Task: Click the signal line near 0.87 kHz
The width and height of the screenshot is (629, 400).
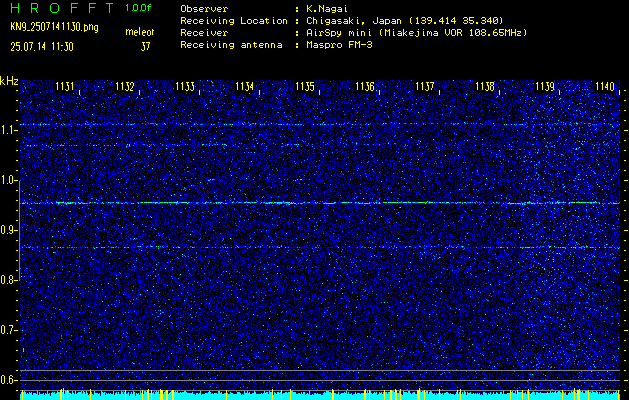Action: (x=320, y=247)
